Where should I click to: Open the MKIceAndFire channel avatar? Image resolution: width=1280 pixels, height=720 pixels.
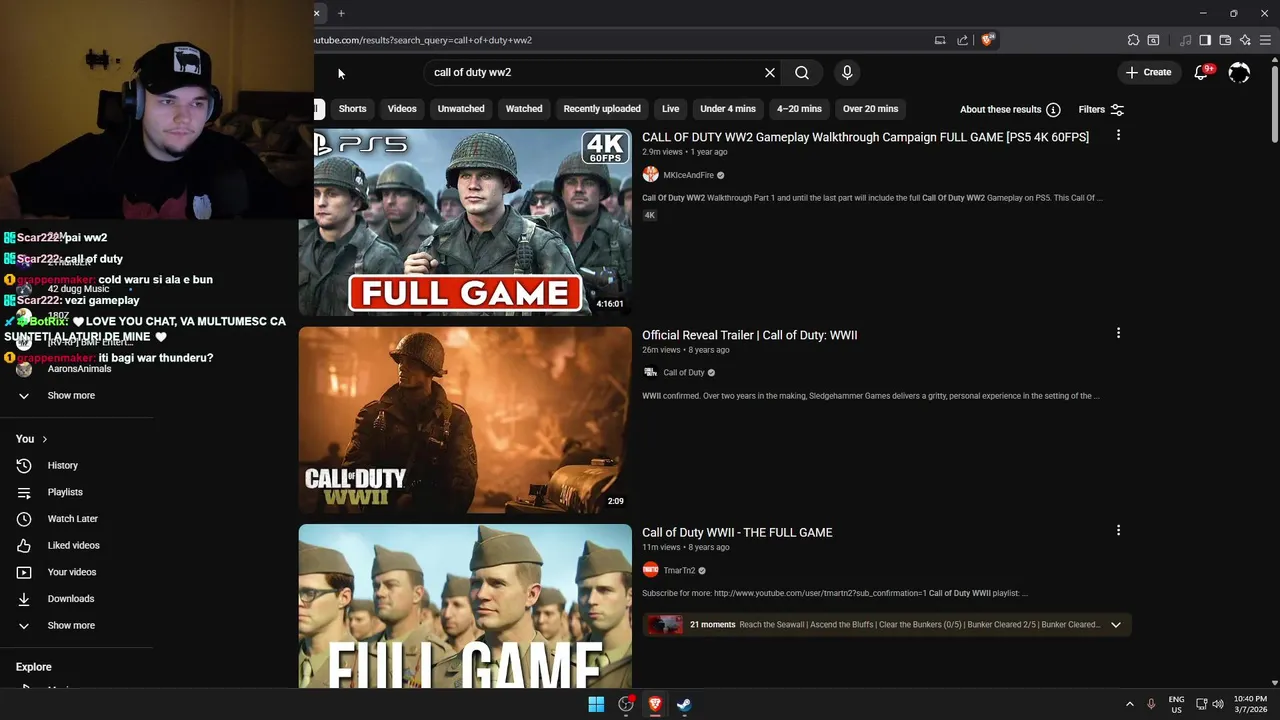point(650,175)
